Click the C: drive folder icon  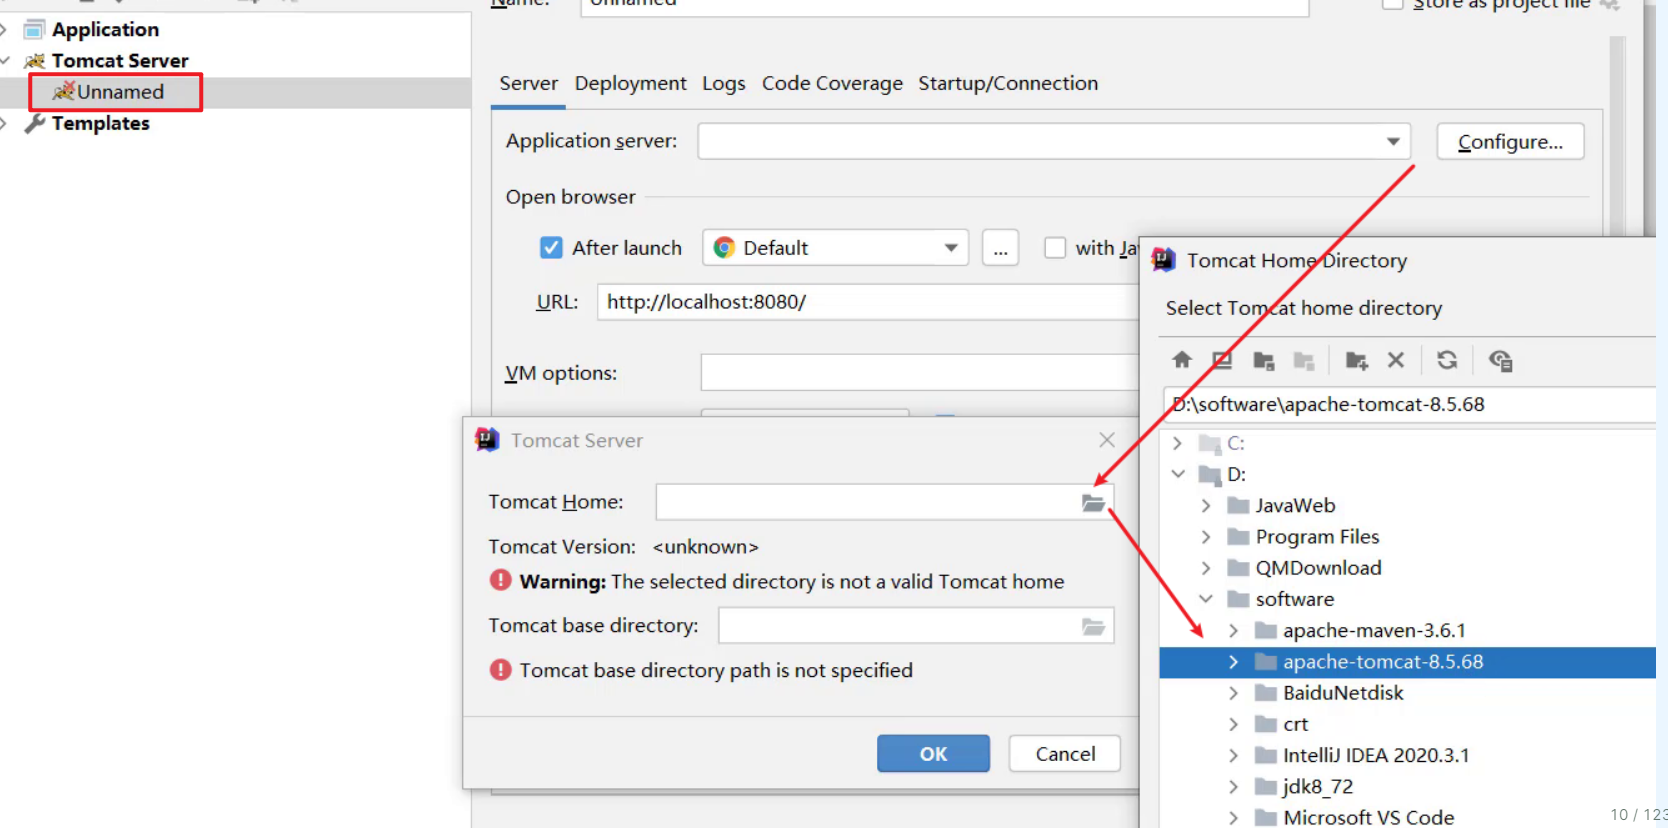(x=1210, y=443)
